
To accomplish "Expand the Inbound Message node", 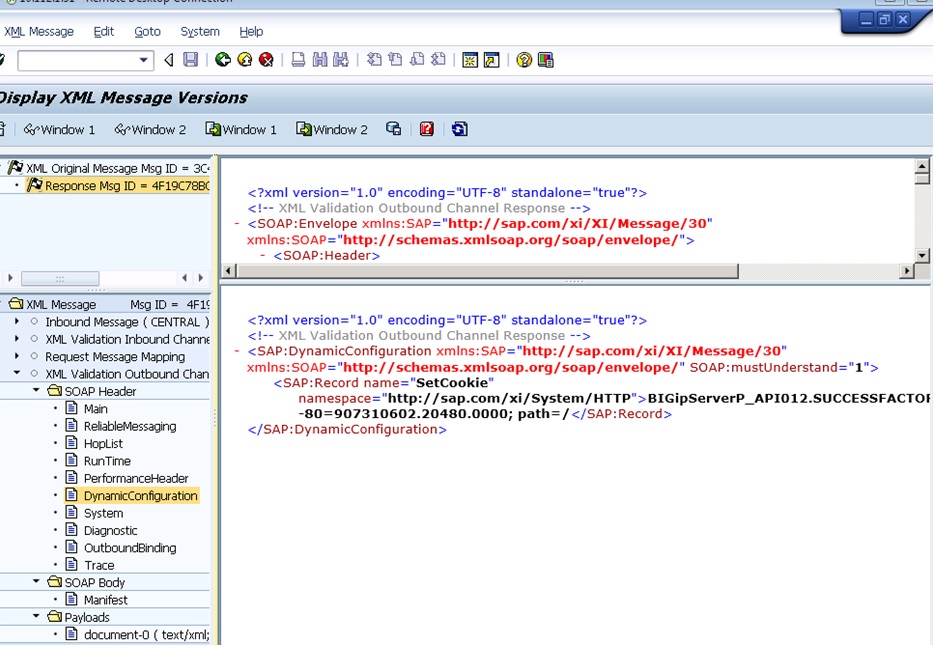I will [17, 321].
